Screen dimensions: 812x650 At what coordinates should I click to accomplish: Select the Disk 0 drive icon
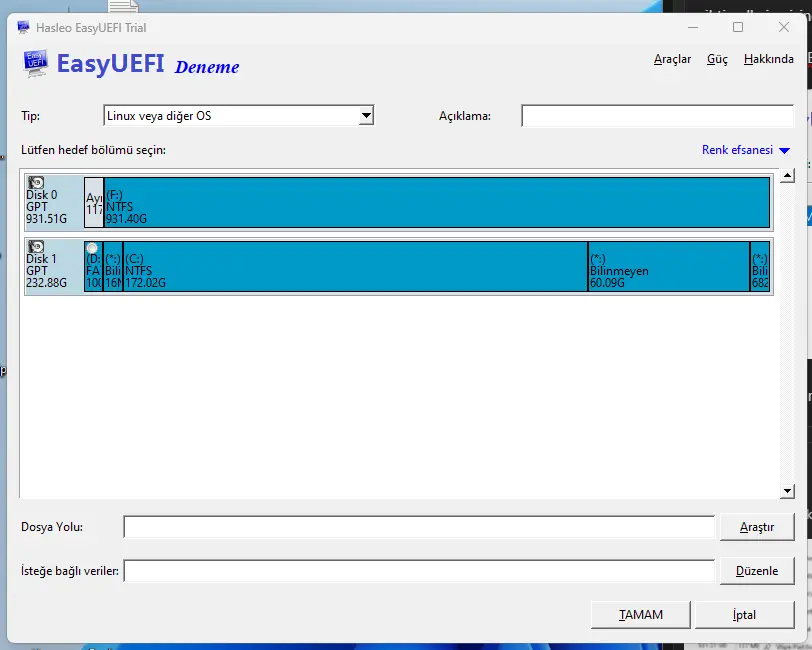[36, 182]
